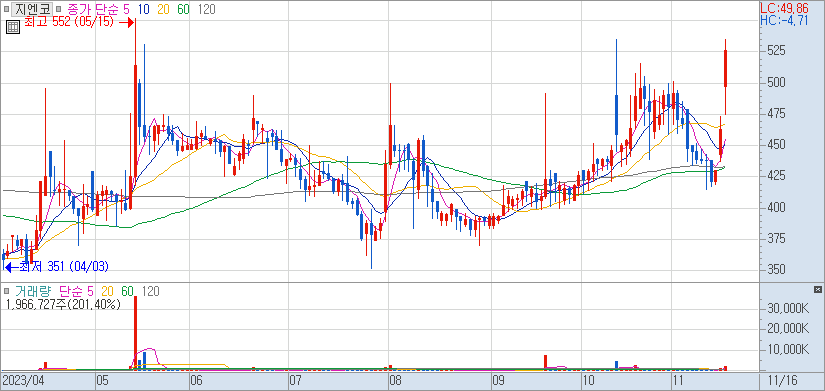Click the small square before 종가 단순
Viewport: 825px width, 391px height.
58,9
